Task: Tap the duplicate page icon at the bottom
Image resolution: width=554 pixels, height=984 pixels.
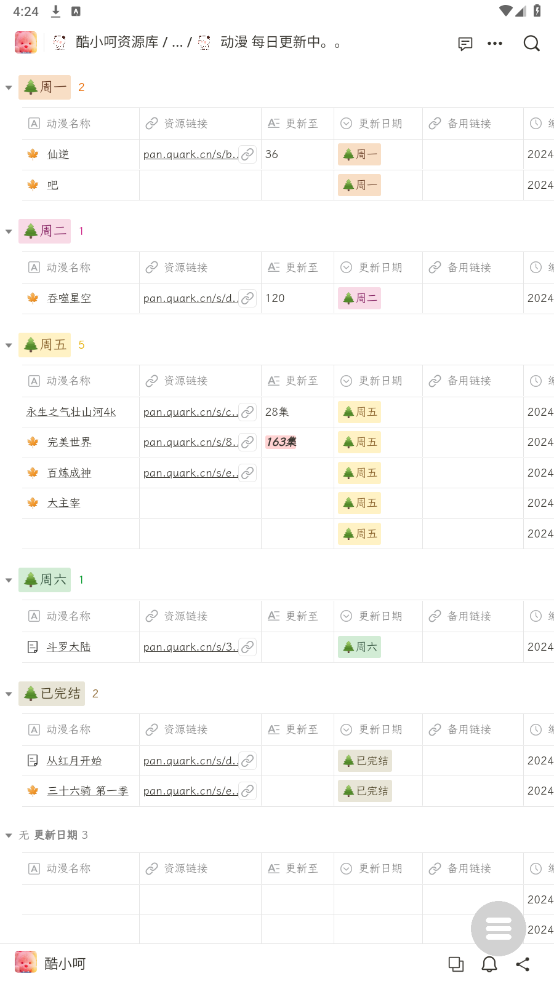Action: click(x=456, y=963)
